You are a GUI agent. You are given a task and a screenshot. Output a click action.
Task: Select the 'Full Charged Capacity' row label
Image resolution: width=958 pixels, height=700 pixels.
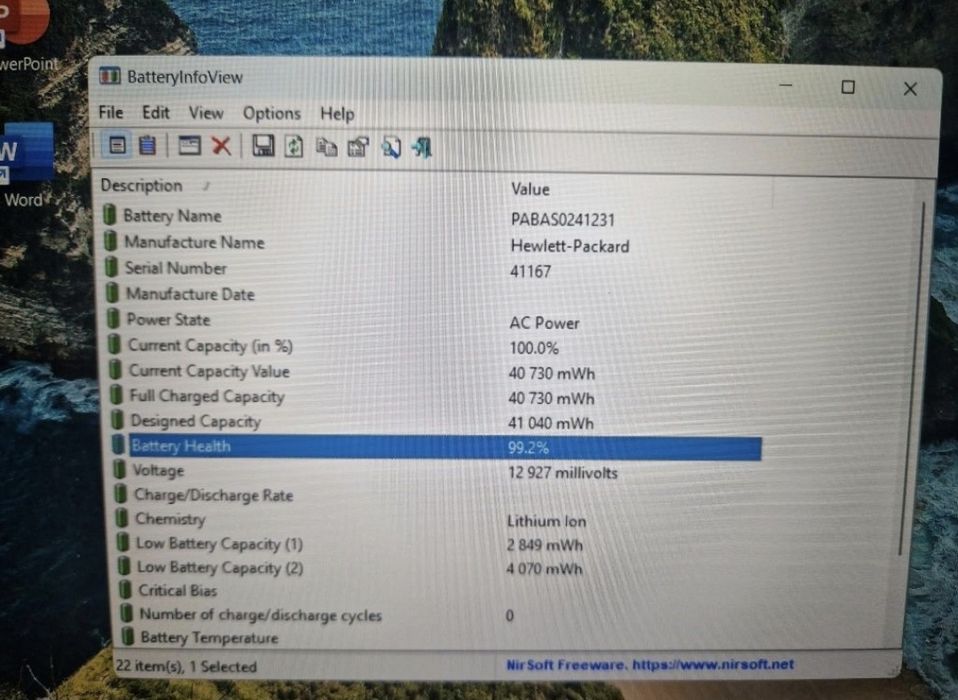(x=207, y=396)
